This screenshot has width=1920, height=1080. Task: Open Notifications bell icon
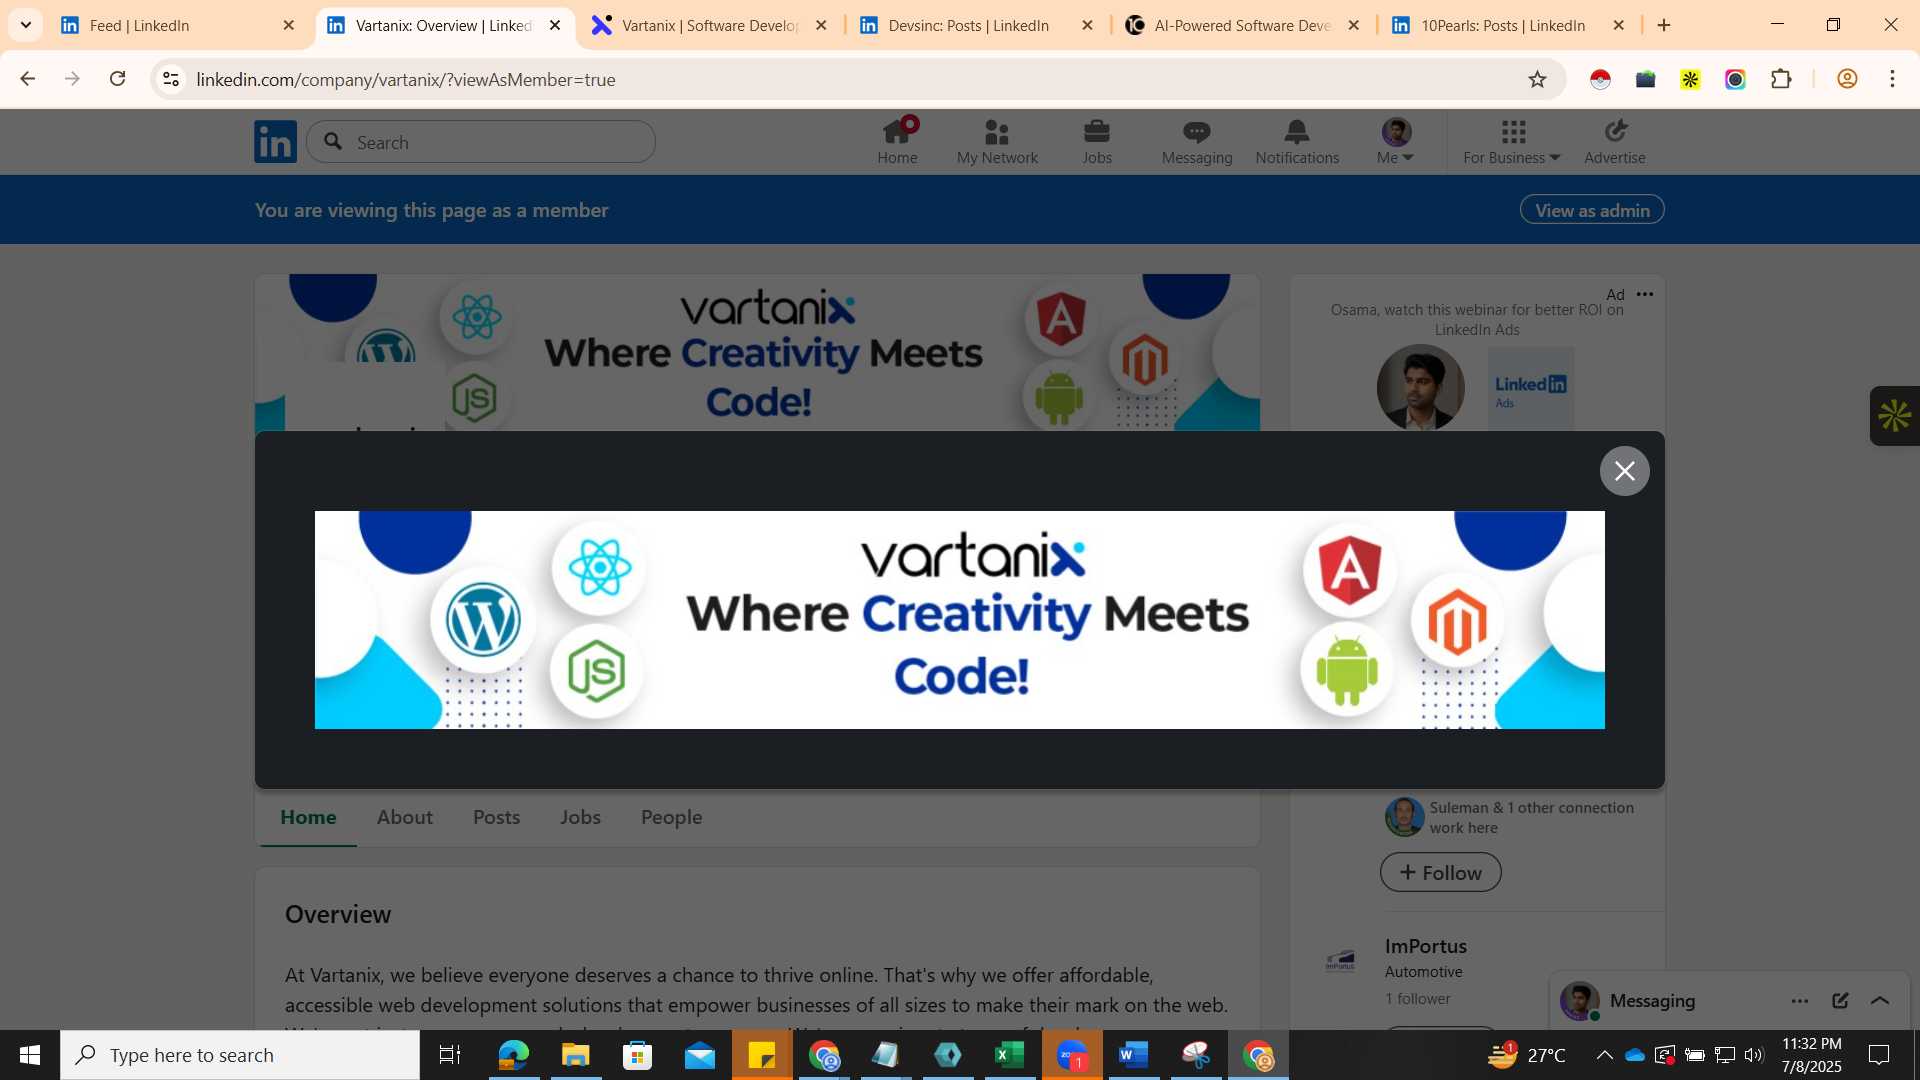(x=1297, y=142)
